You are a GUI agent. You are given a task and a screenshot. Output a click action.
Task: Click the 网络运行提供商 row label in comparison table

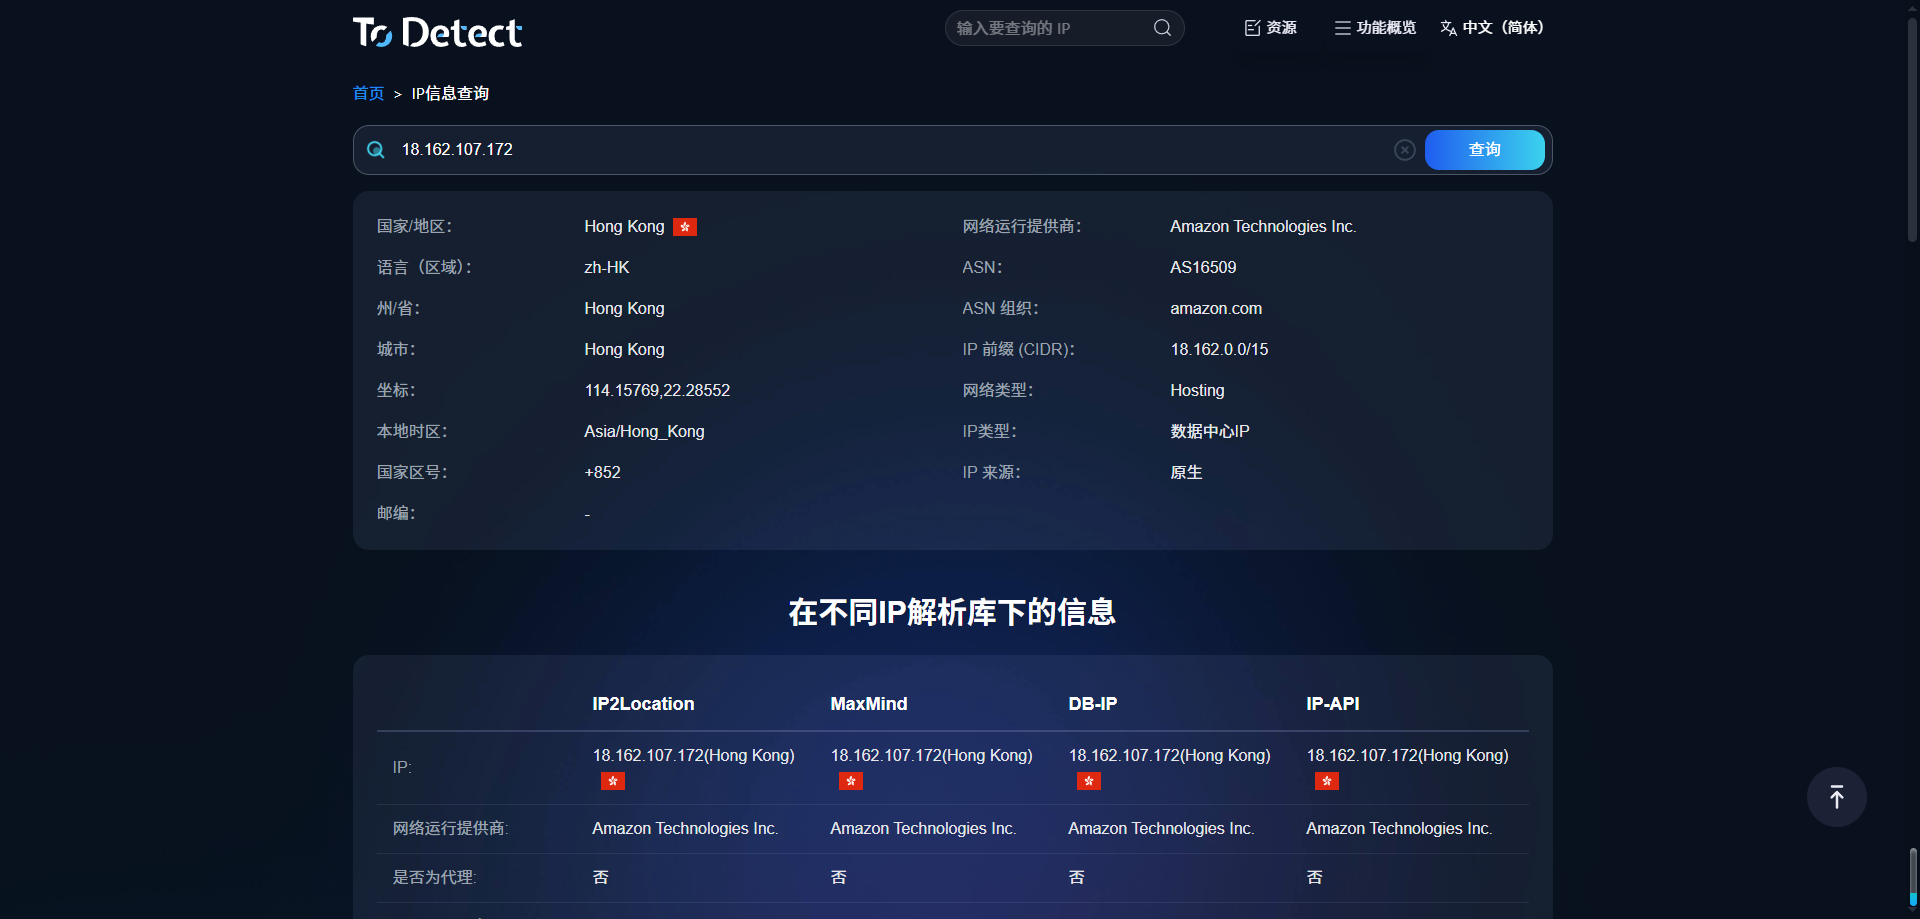click(450, 828)
